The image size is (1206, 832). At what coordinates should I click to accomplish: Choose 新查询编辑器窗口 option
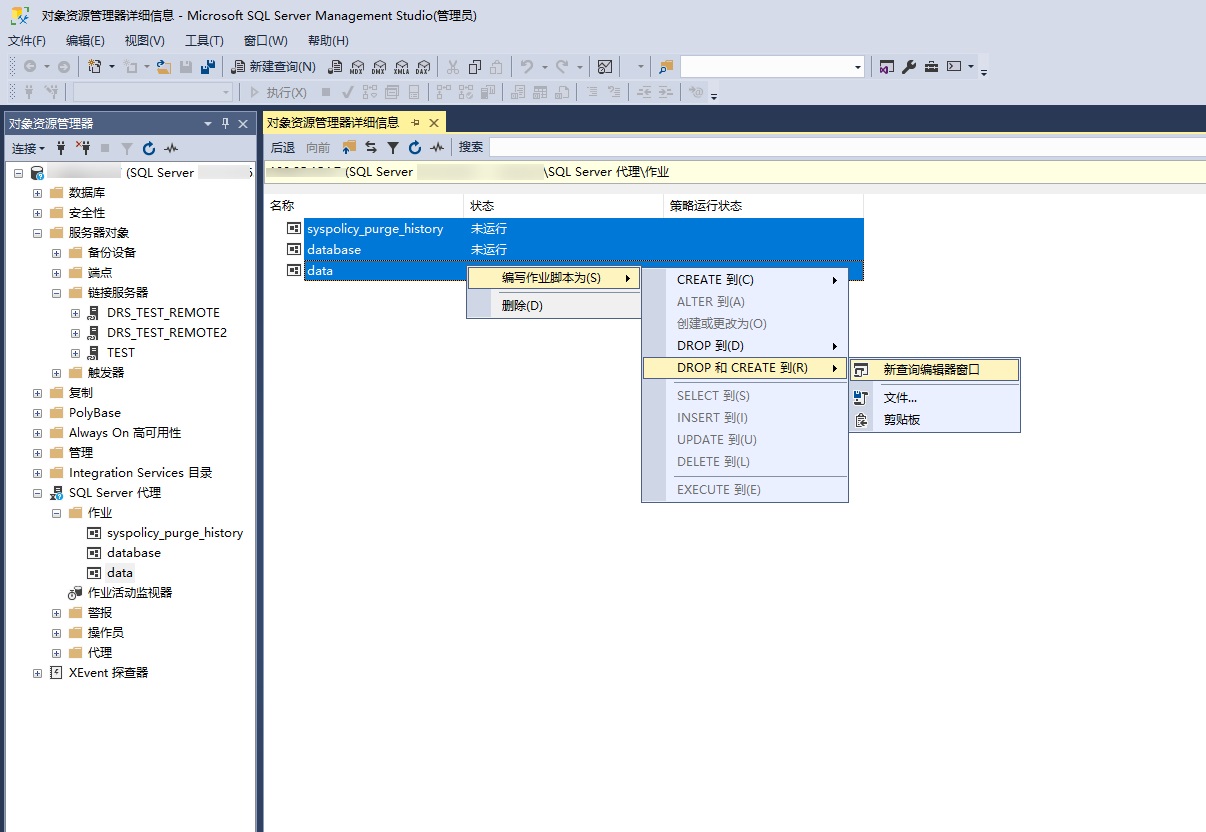point(935,370)
